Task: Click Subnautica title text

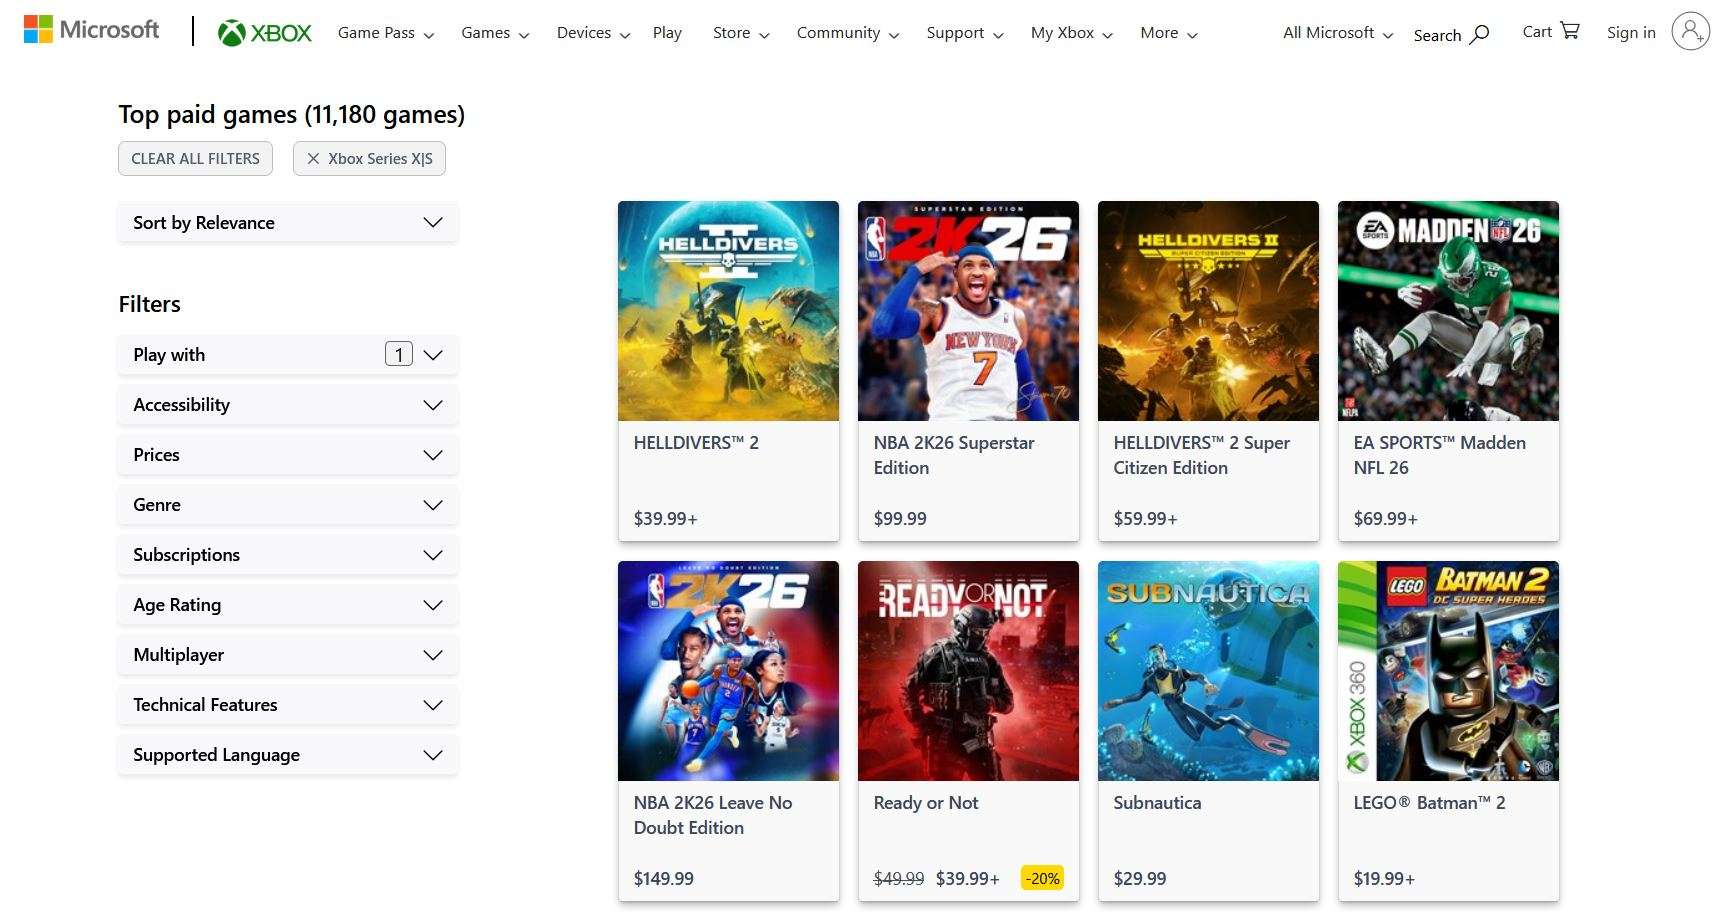Action: (1157, 802)
